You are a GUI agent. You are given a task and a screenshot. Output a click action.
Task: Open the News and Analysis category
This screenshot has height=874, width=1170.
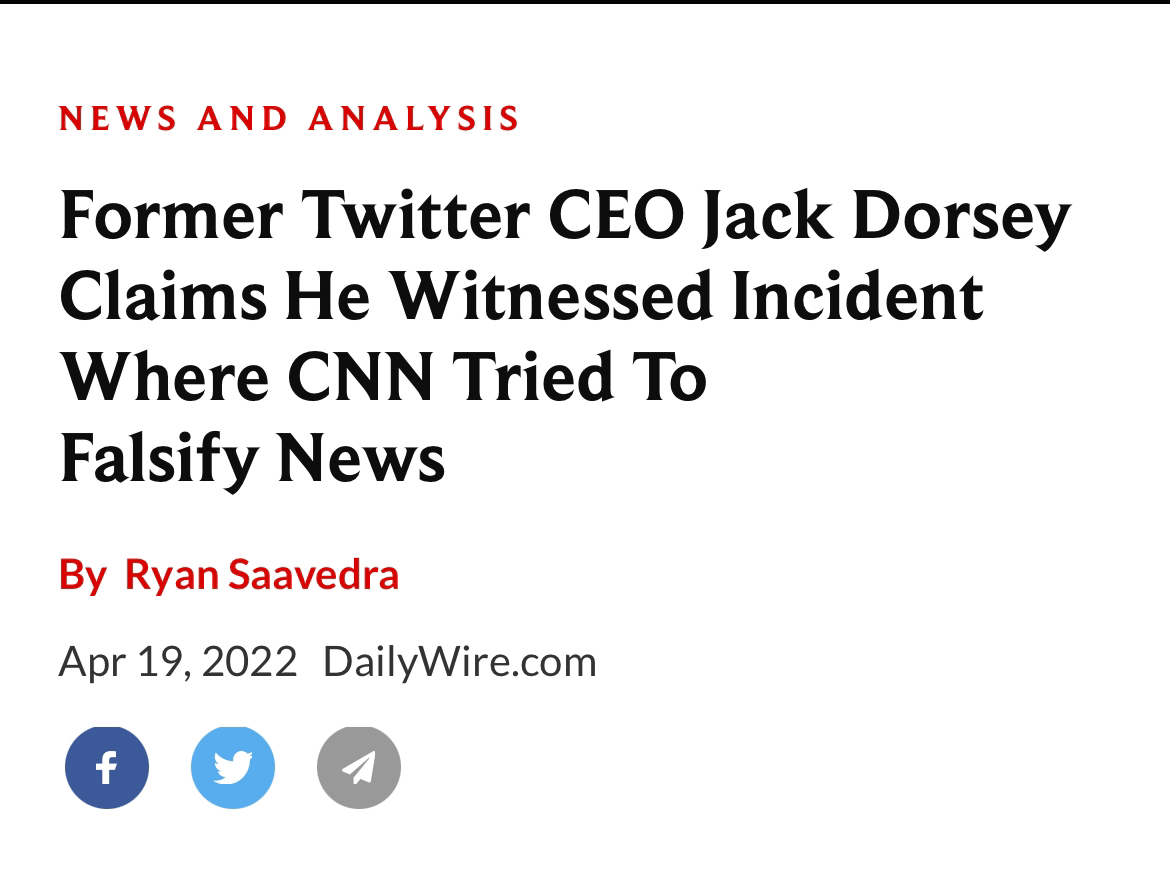(x=289, y=119)
